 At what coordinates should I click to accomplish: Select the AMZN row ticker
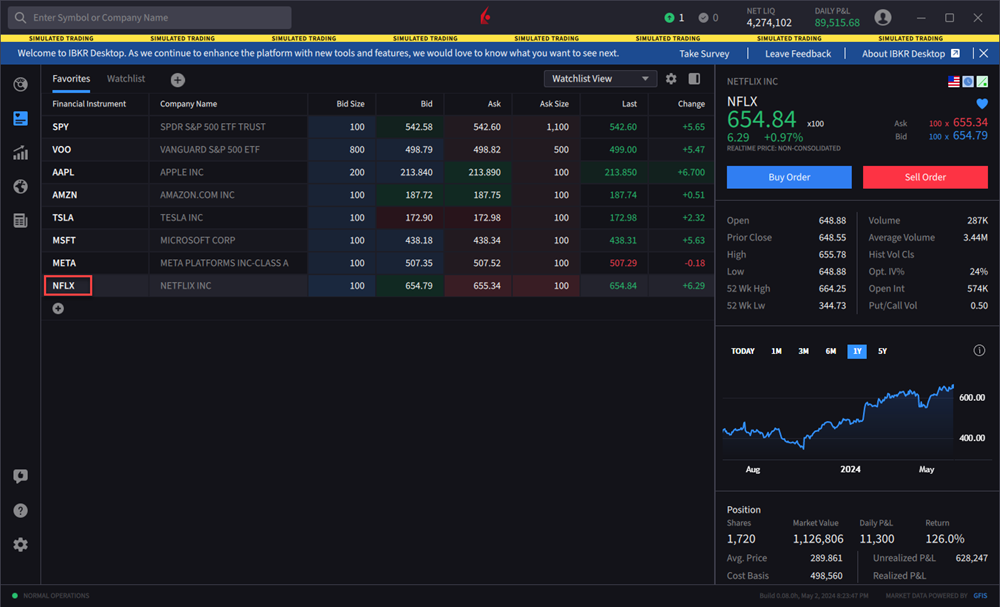tap(64, 195)
